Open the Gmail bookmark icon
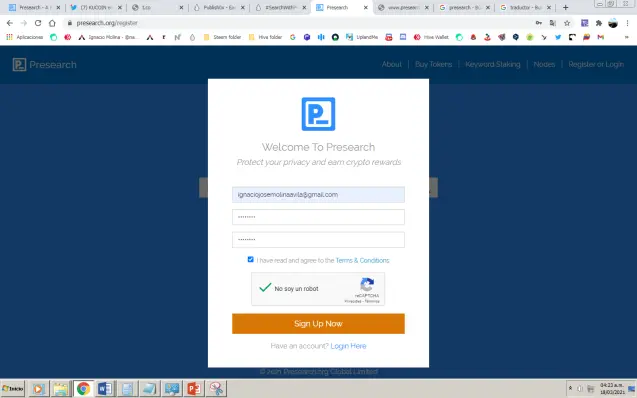This screenshot has width=637, height=398. [x=600, y=37]
